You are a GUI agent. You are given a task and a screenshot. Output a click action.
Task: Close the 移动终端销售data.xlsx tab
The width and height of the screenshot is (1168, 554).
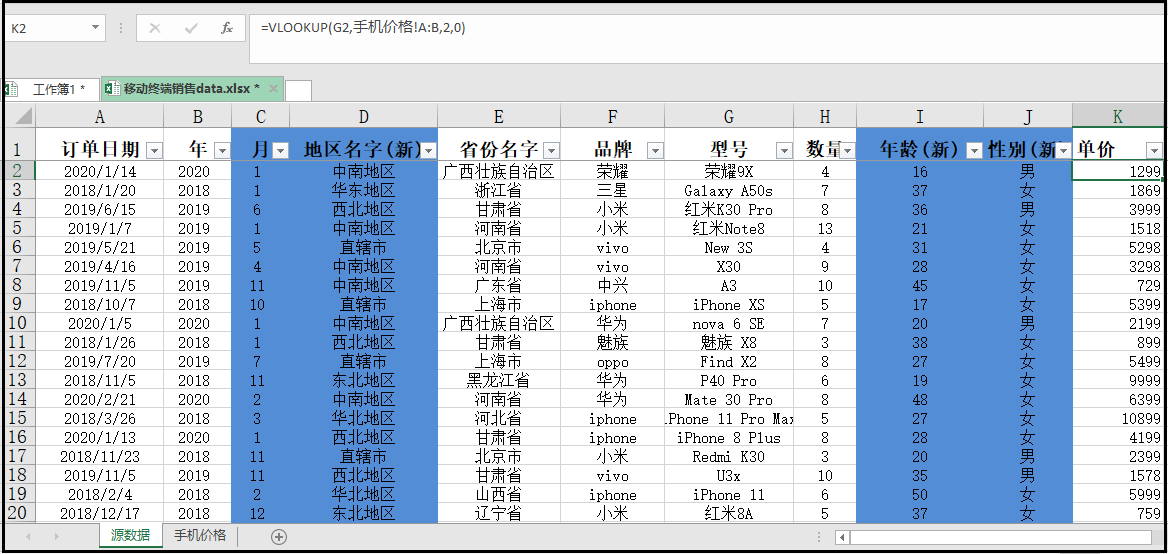pos(273,89)
